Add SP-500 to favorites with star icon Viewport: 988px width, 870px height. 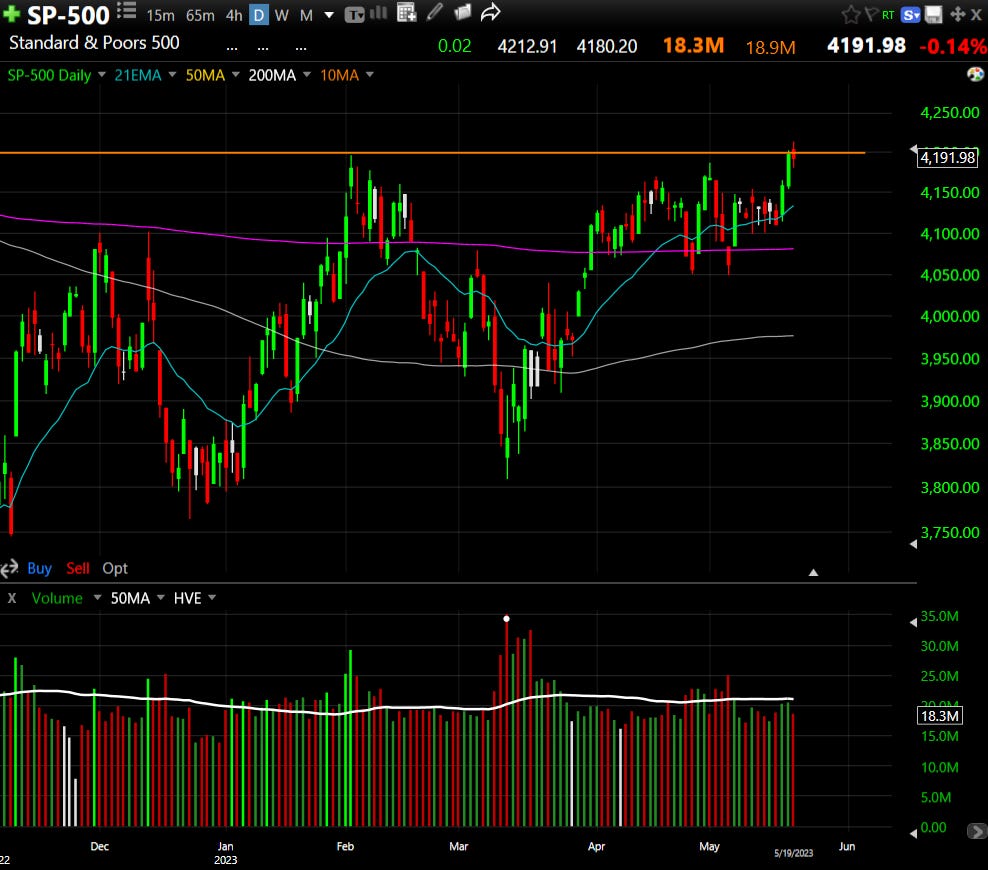coord(851,14)
